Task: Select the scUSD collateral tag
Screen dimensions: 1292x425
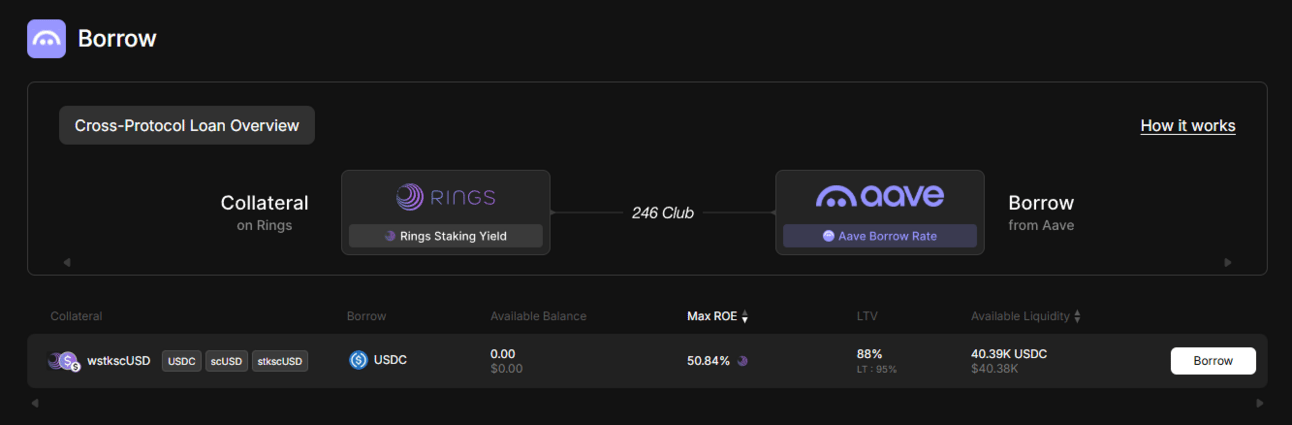Action: click(x=227, y=361)
